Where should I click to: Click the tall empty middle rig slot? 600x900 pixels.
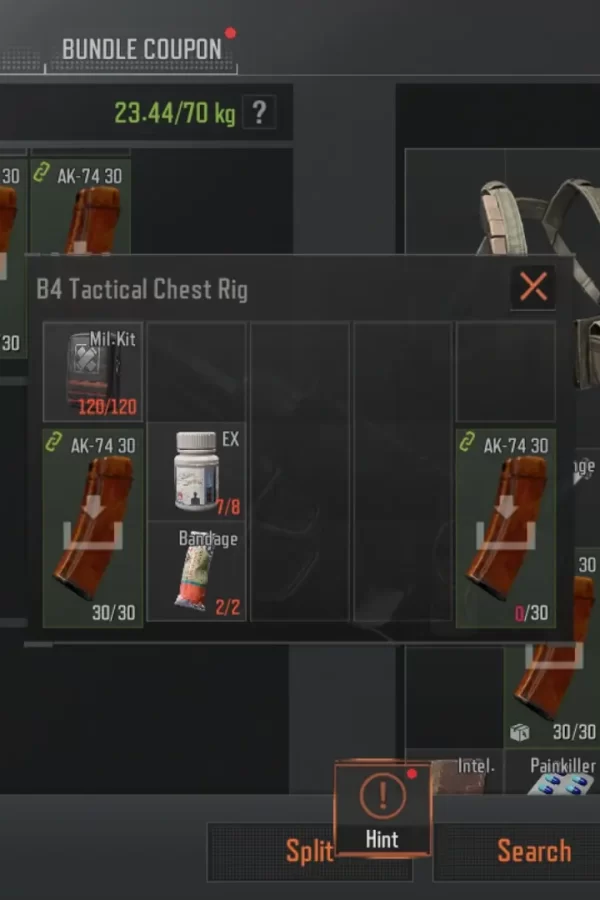[300, 471]
